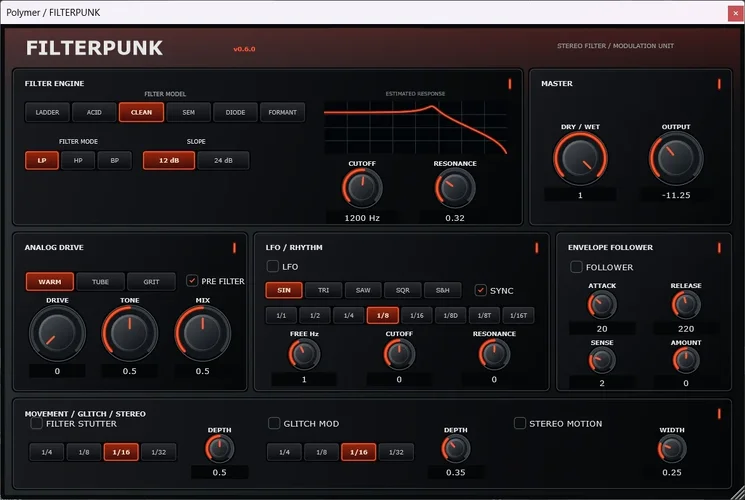
Task: Select the GRIT drive type
Action: coord(151,281)
